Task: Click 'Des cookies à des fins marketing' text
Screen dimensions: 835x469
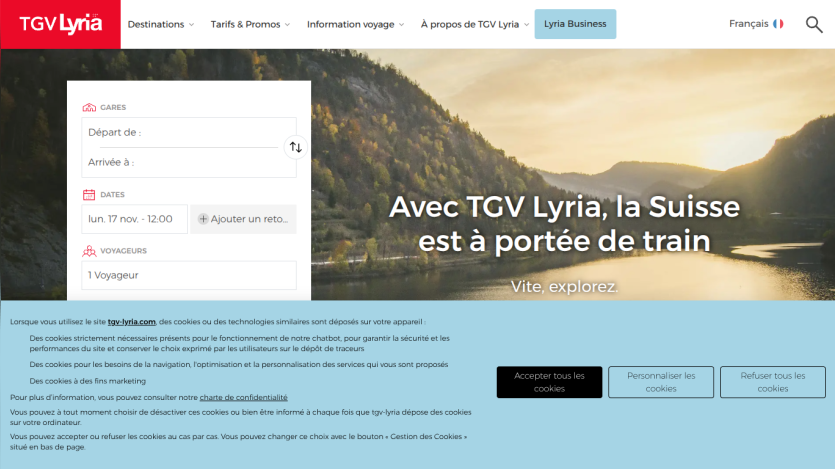Action: pos(87,381)
